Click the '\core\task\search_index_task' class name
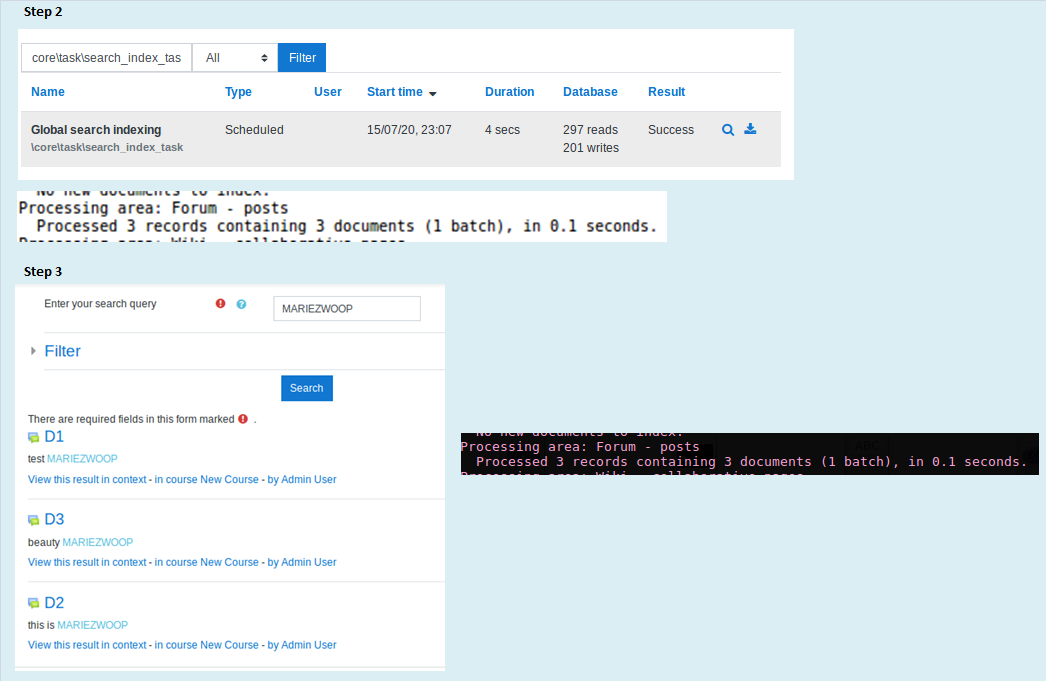The height and width of the screenshot is (681, 1046). pos(107,147)
